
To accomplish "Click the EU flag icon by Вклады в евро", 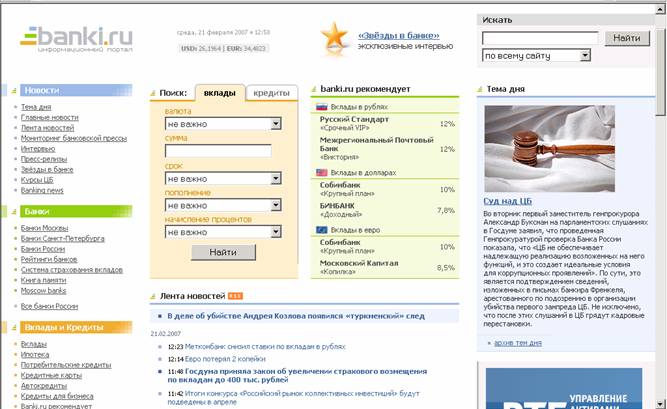I will pyautogui.click(x=322, y=230).
